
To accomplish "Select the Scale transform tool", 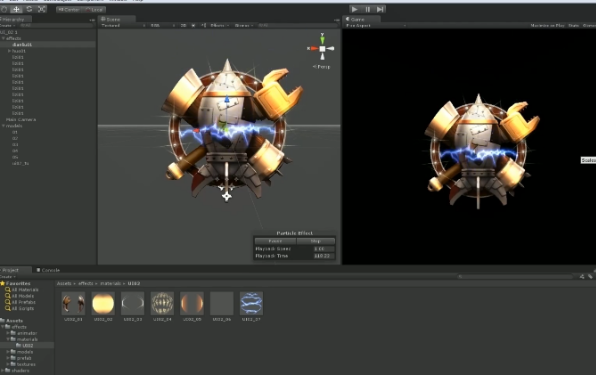I will coord(41,9).
